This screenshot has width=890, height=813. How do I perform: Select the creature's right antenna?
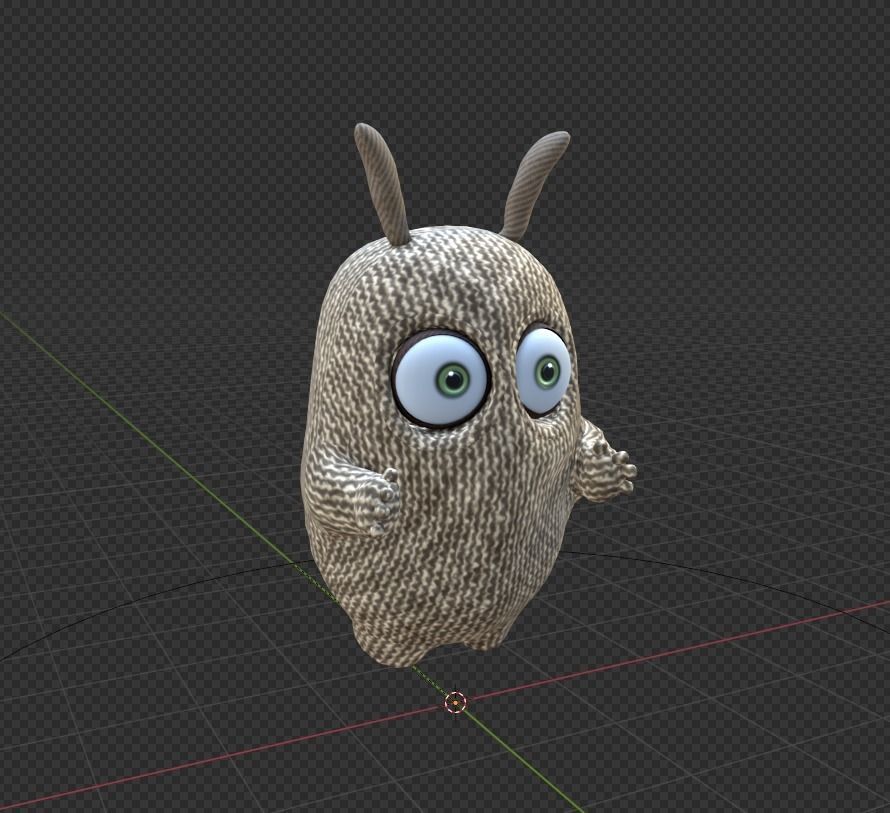[x=536, y=185]
